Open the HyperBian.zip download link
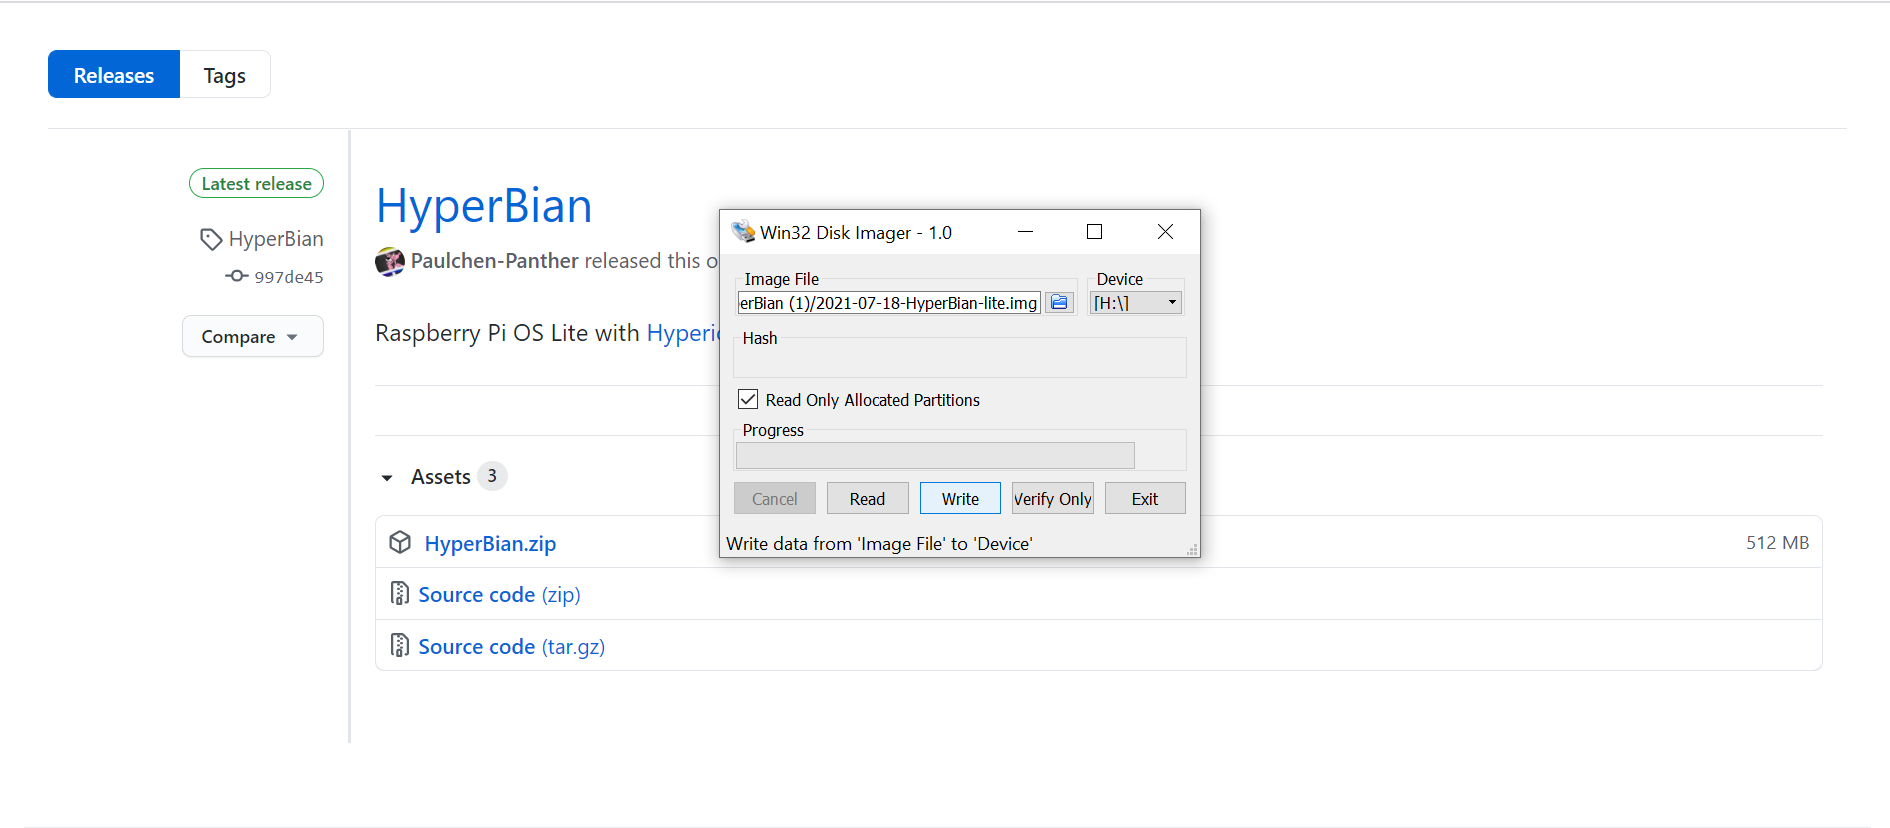This screenshot has width=1890, height=828. click(x=490, y=543)
